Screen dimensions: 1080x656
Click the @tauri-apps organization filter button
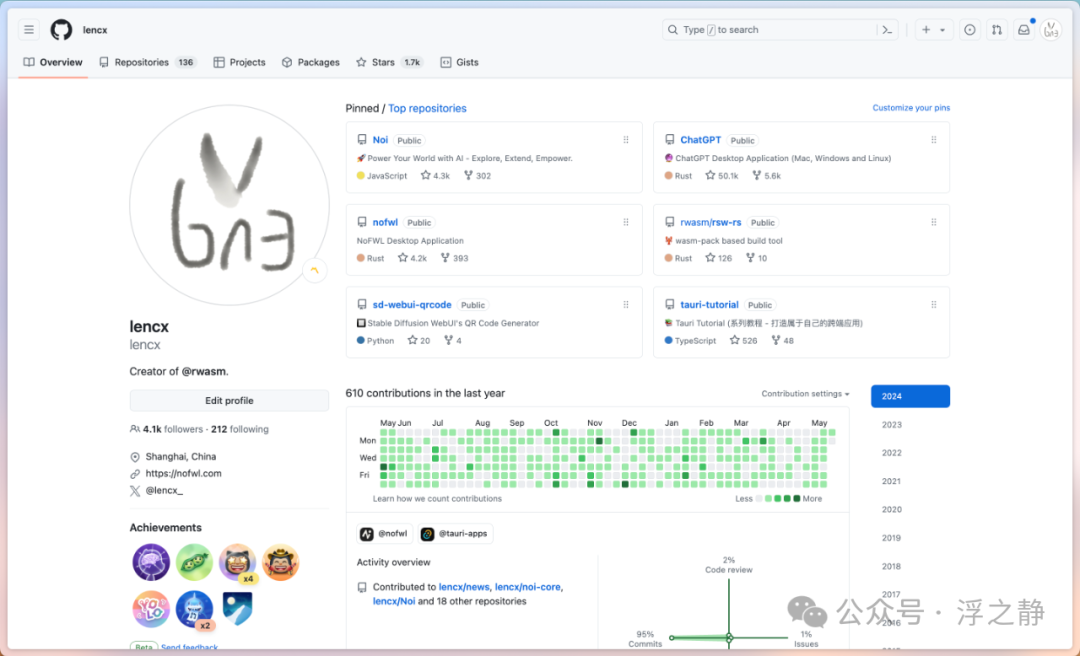pyautogui.click(x=455, y=533)
